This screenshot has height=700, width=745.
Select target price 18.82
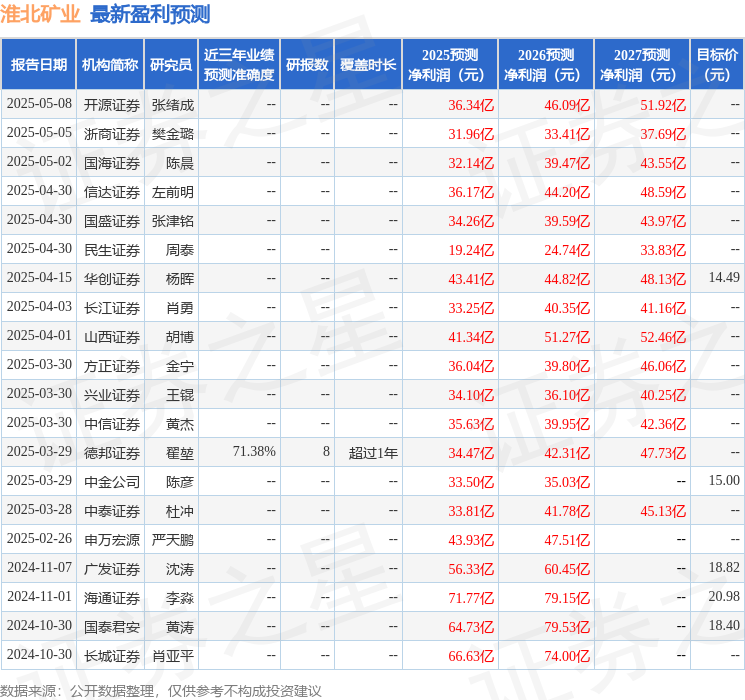tap(724, 567)
